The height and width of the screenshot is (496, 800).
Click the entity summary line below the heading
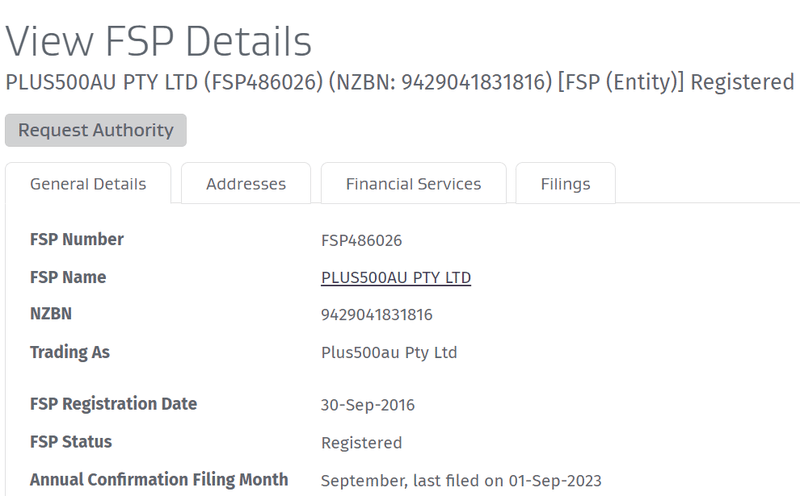coord(400,83)
